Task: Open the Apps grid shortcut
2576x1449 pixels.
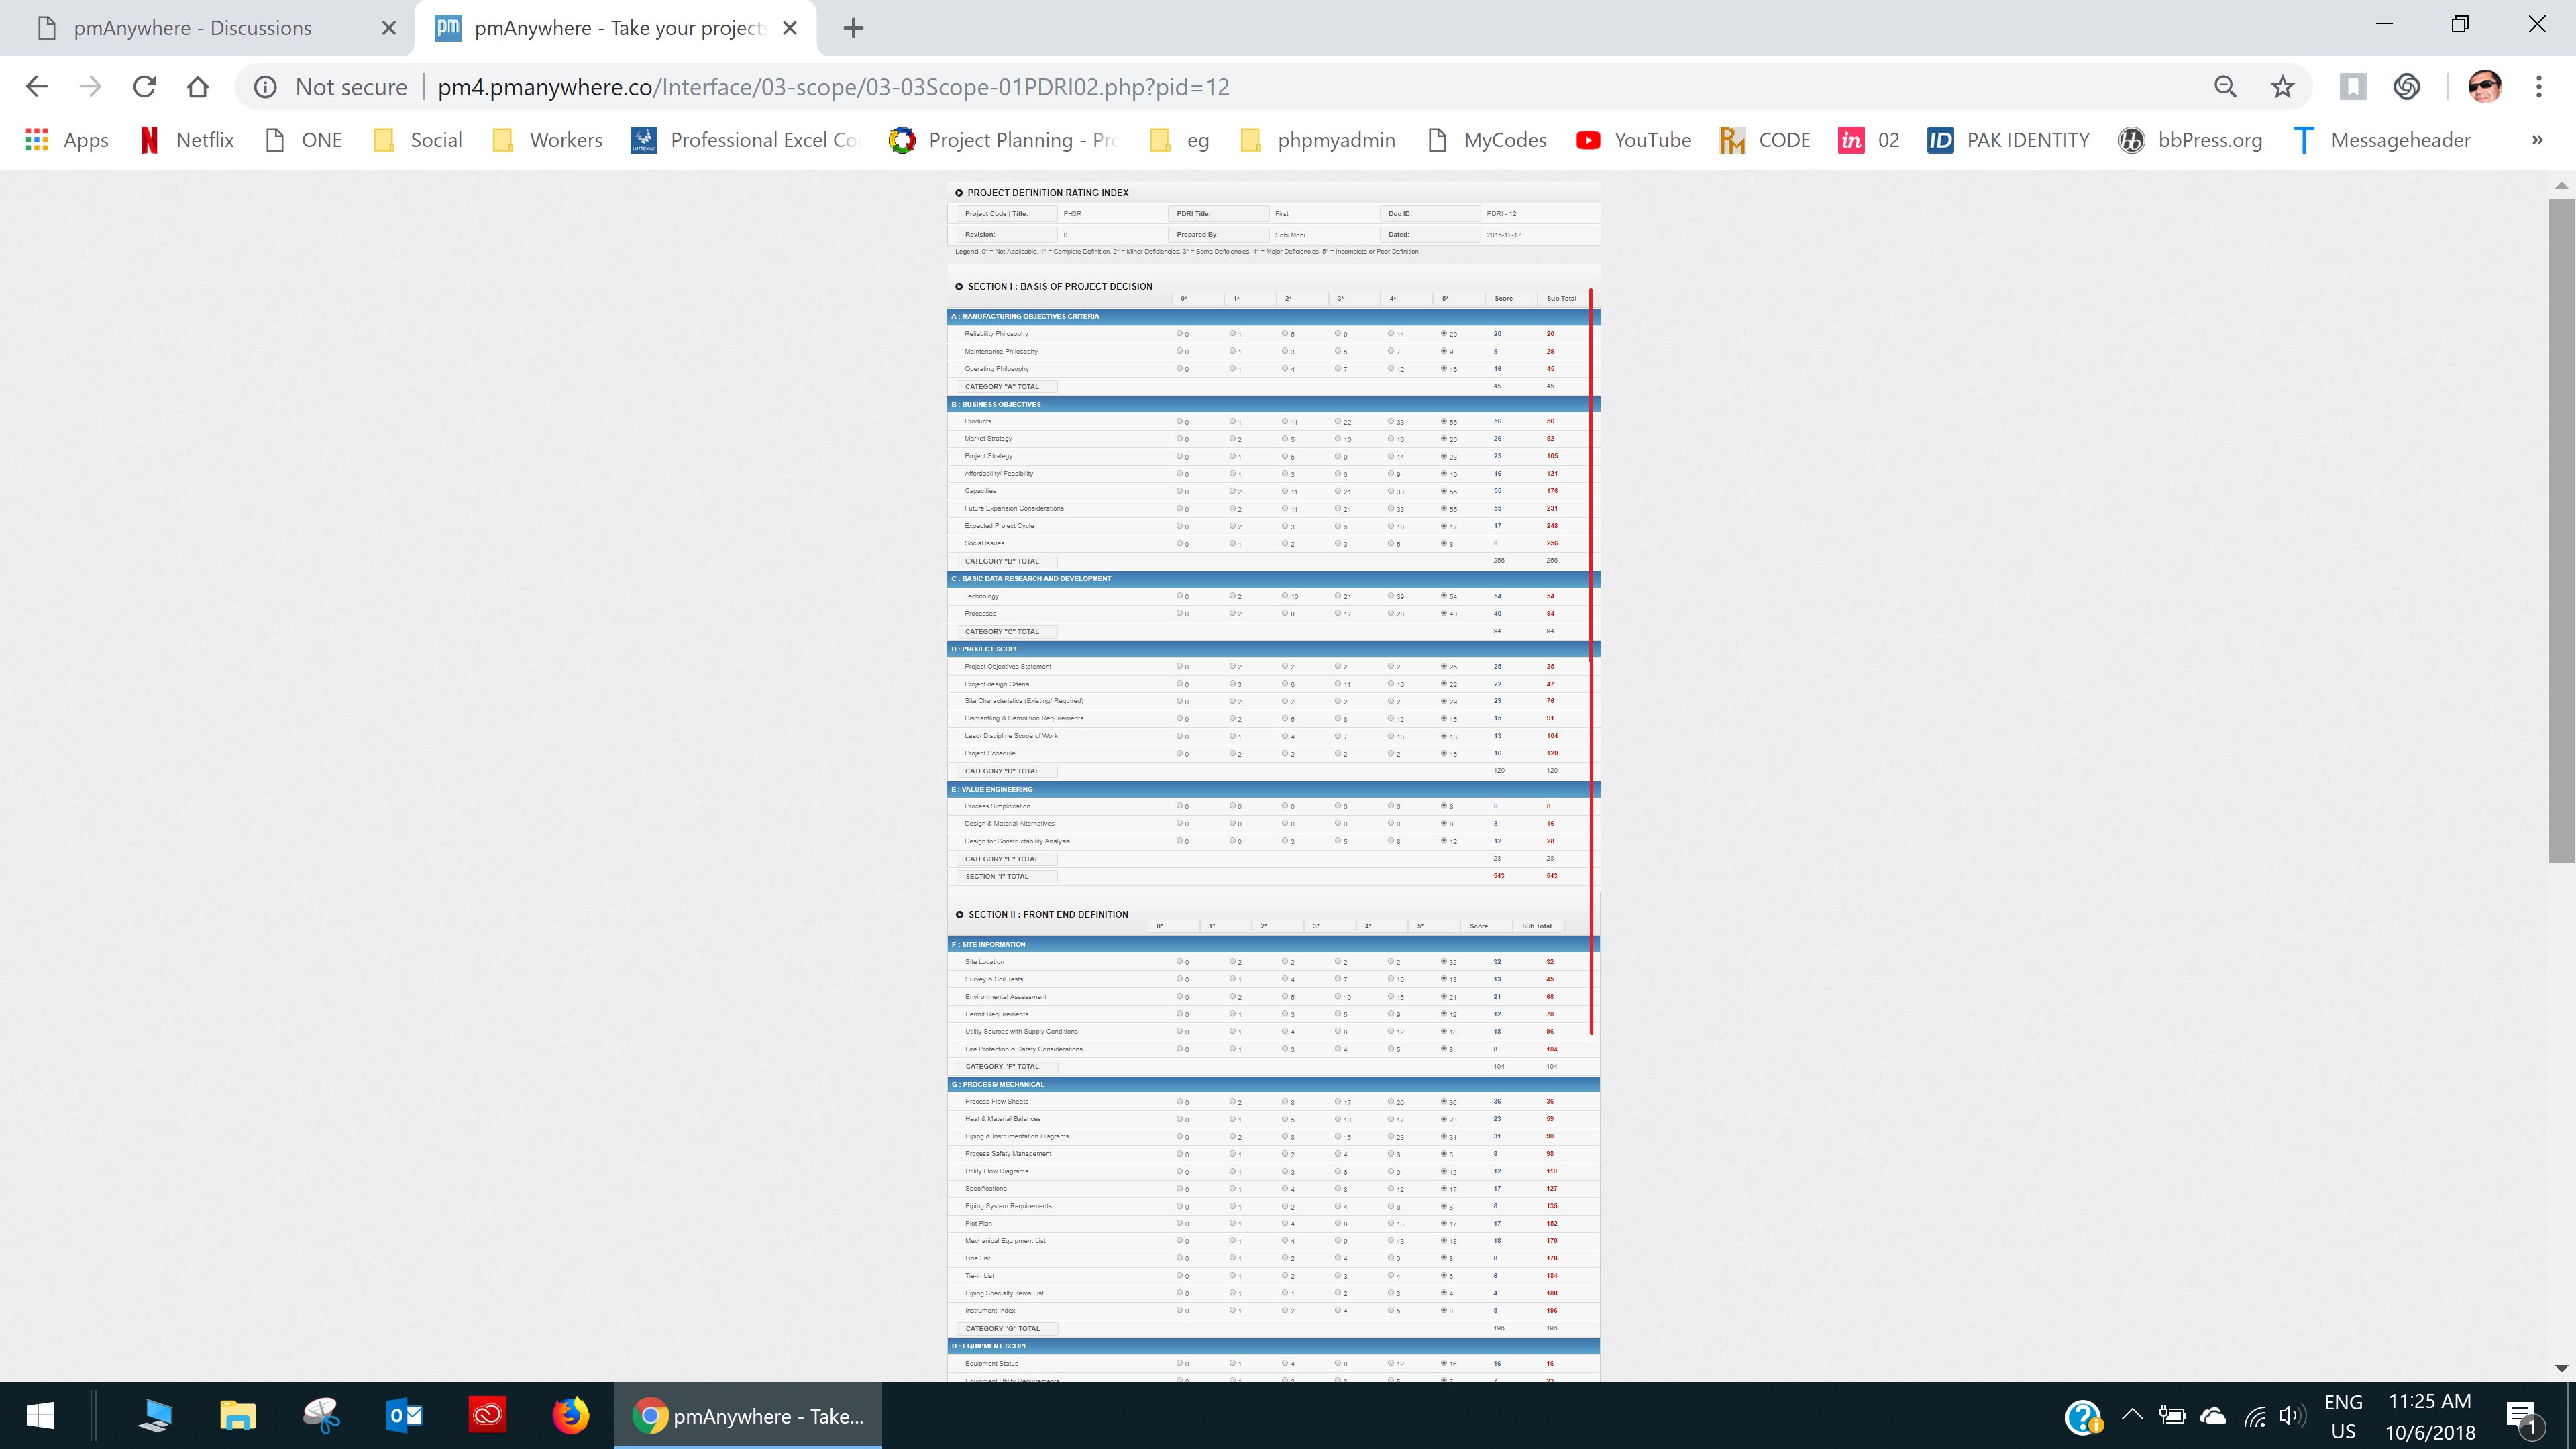Action: (x=66, y=140)
